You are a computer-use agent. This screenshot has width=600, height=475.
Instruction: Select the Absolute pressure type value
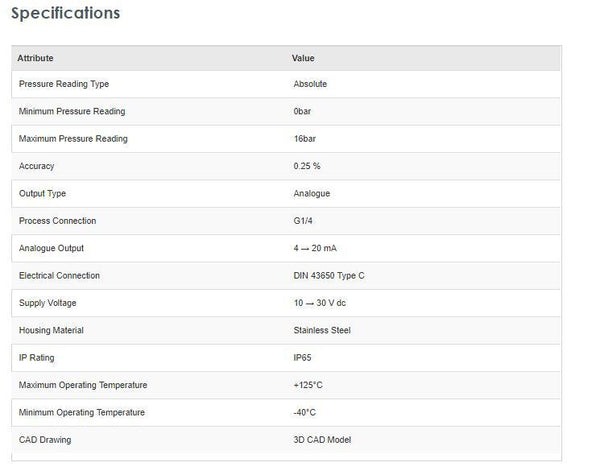pyautogui.click(x=310, y=84)
